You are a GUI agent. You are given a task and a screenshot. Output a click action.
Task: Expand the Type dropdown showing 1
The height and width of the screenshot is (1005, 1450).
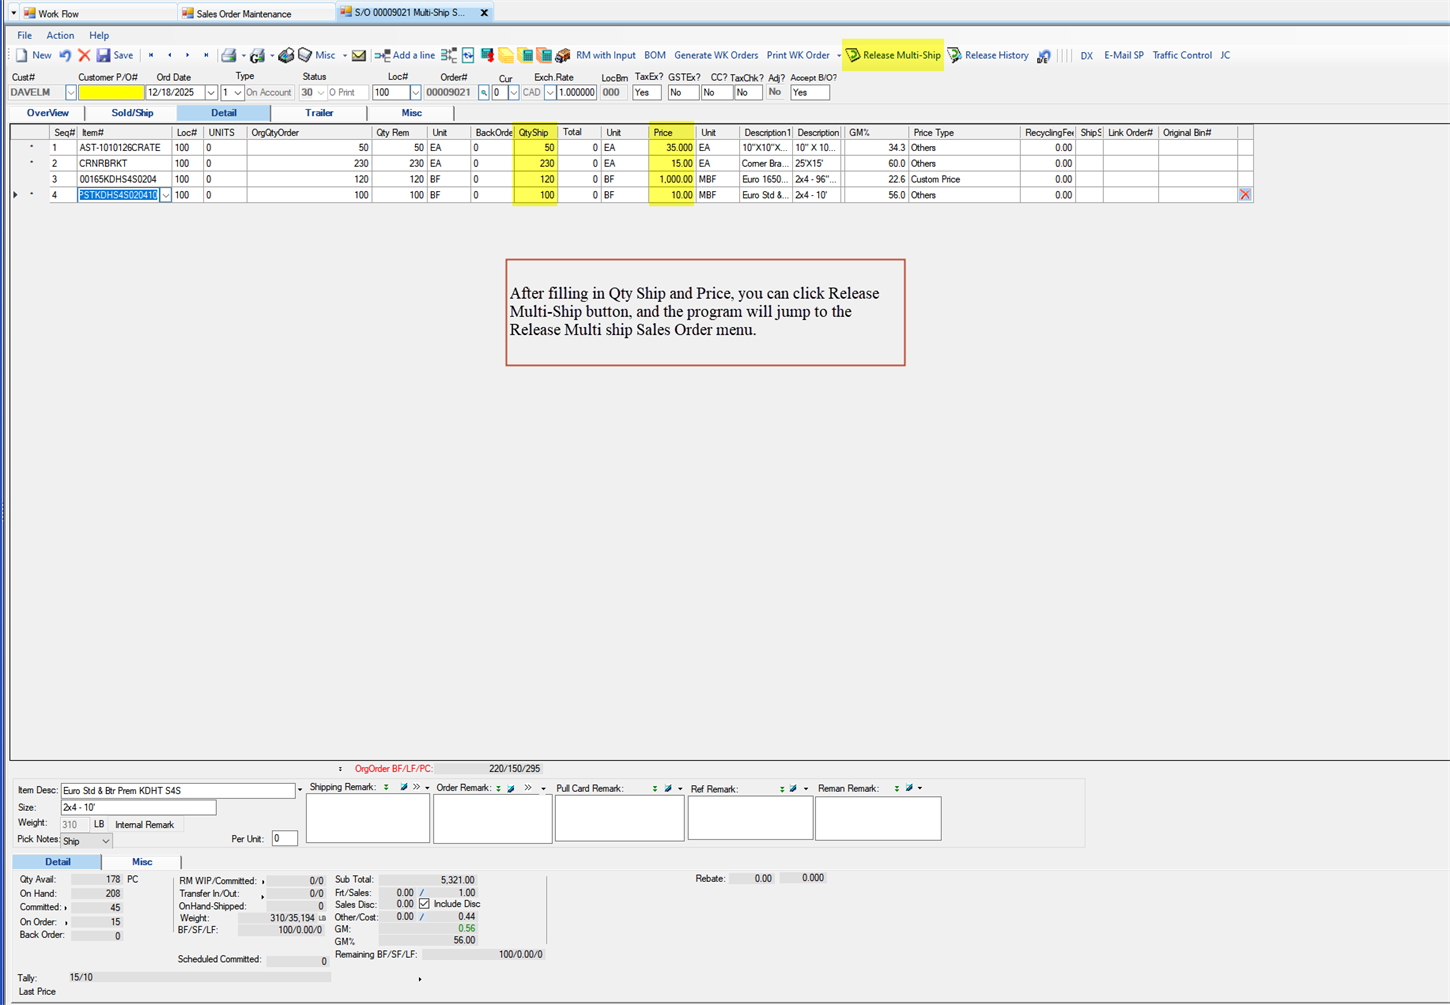coord(238,92)
